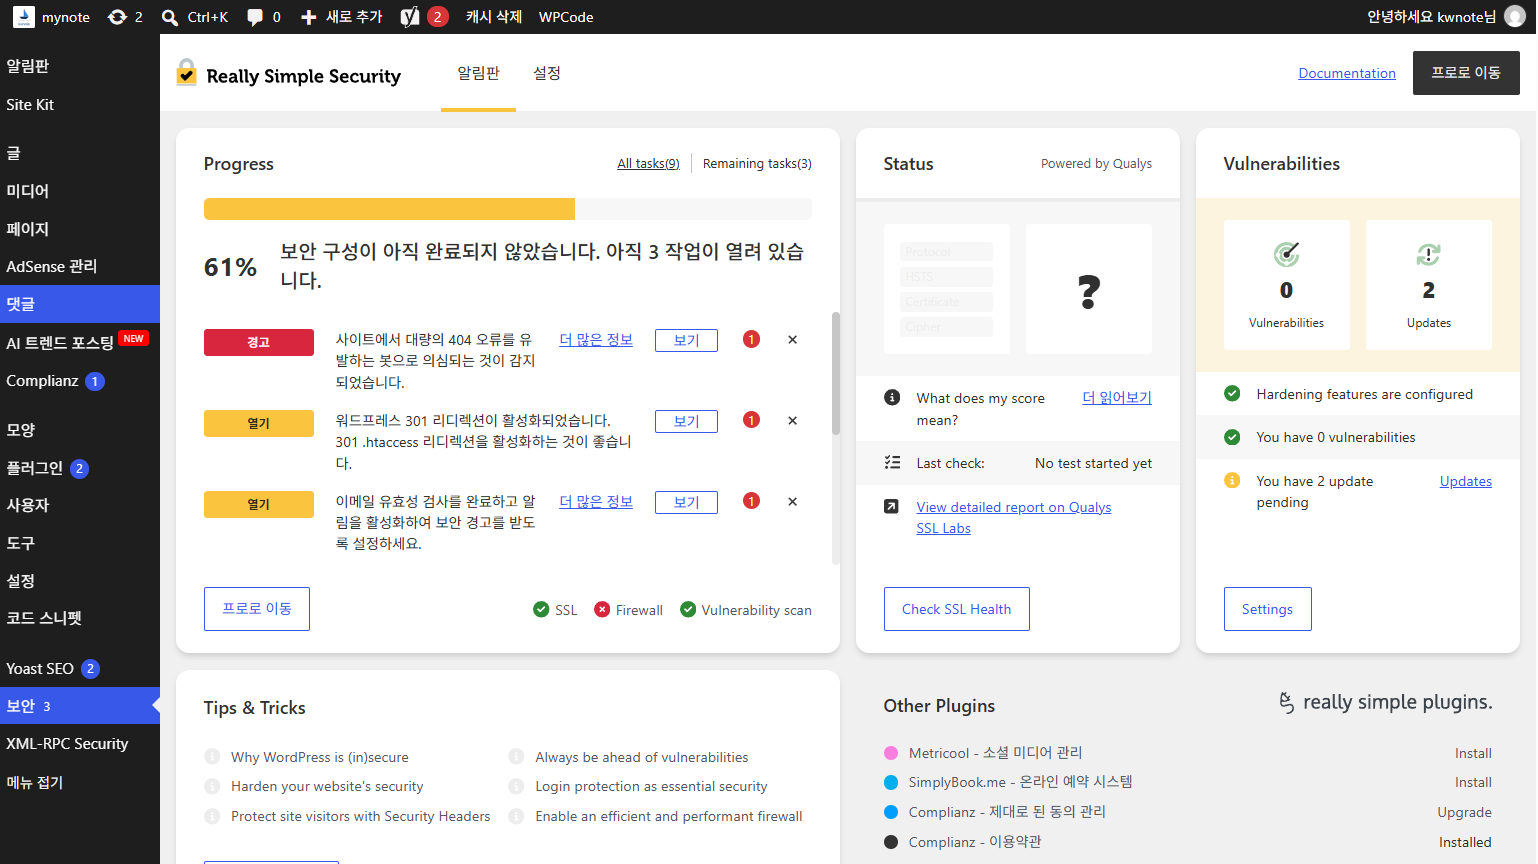The height and width of the screenshot is (864, 1538).
Task: Click the mynote site home icon
Action: coord(23,17)
